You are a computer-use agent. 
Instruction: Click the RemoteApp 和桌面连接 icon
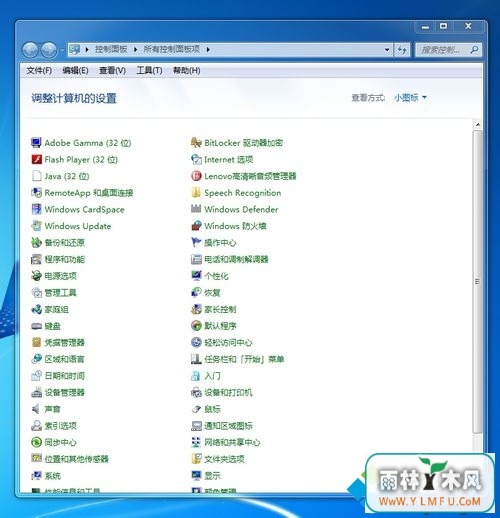tap(36, 193)
